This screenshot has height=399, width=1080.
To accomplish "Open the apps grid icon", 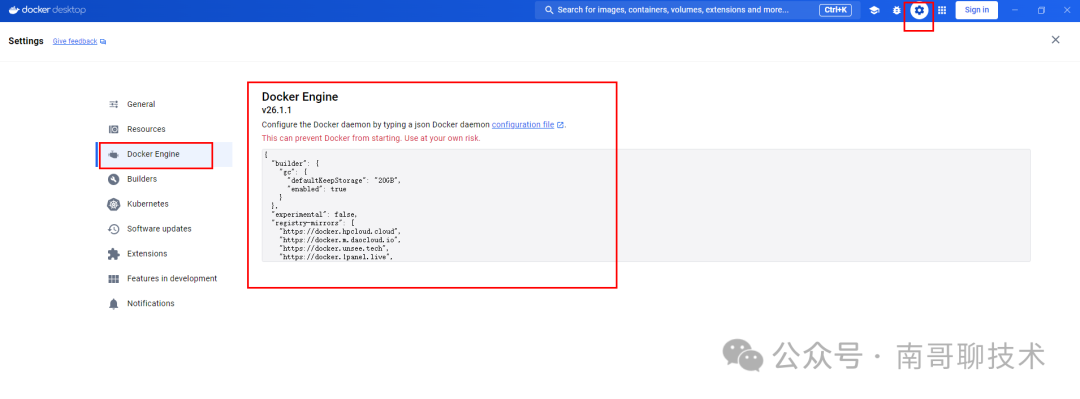I will tap(942, 10).
